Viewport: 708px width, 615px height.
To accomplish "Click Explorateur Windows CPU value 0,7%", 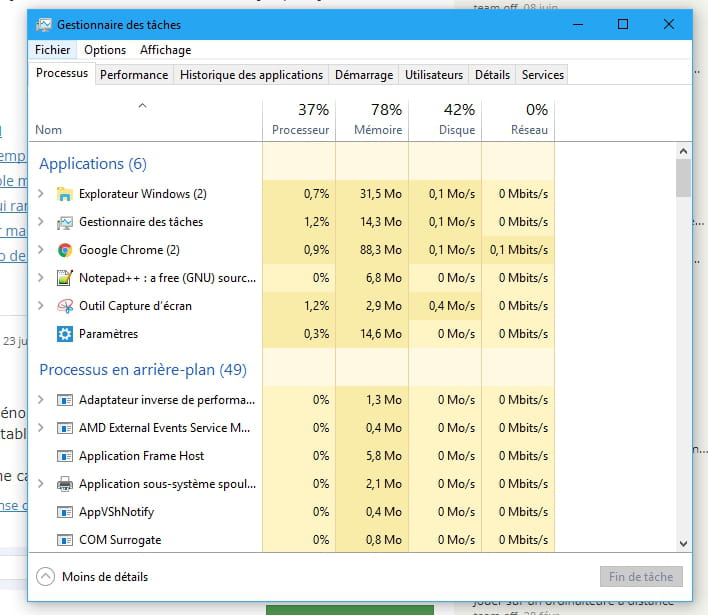I will [317, 194].
